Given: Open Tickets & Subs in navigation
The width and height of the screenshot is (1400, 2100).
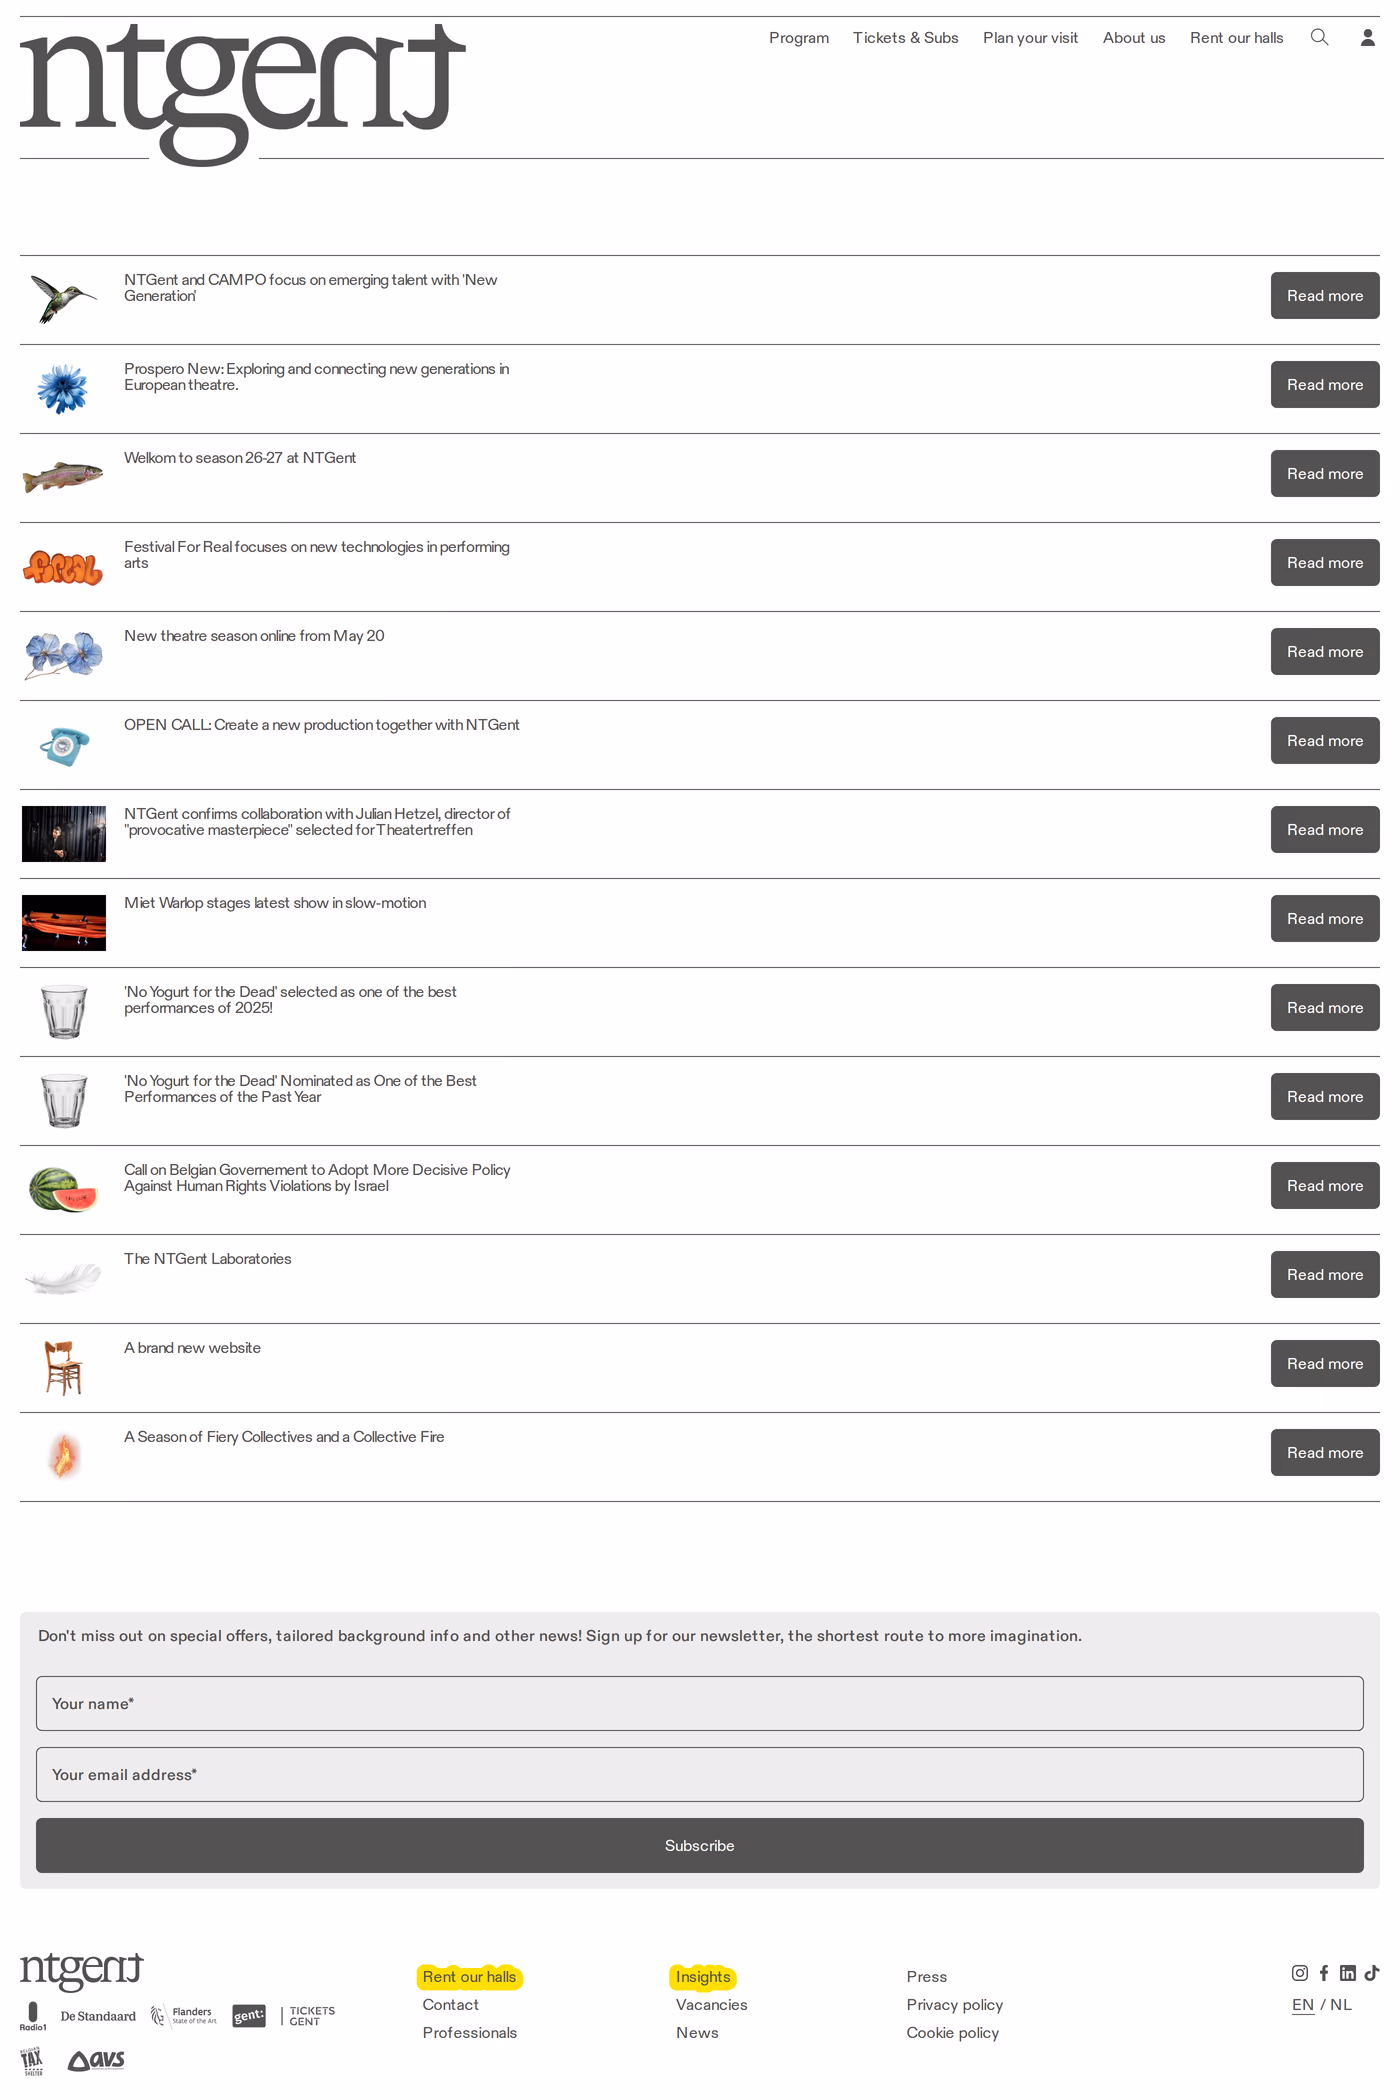Looking at the screenshot, I should (x=906, y=38).
